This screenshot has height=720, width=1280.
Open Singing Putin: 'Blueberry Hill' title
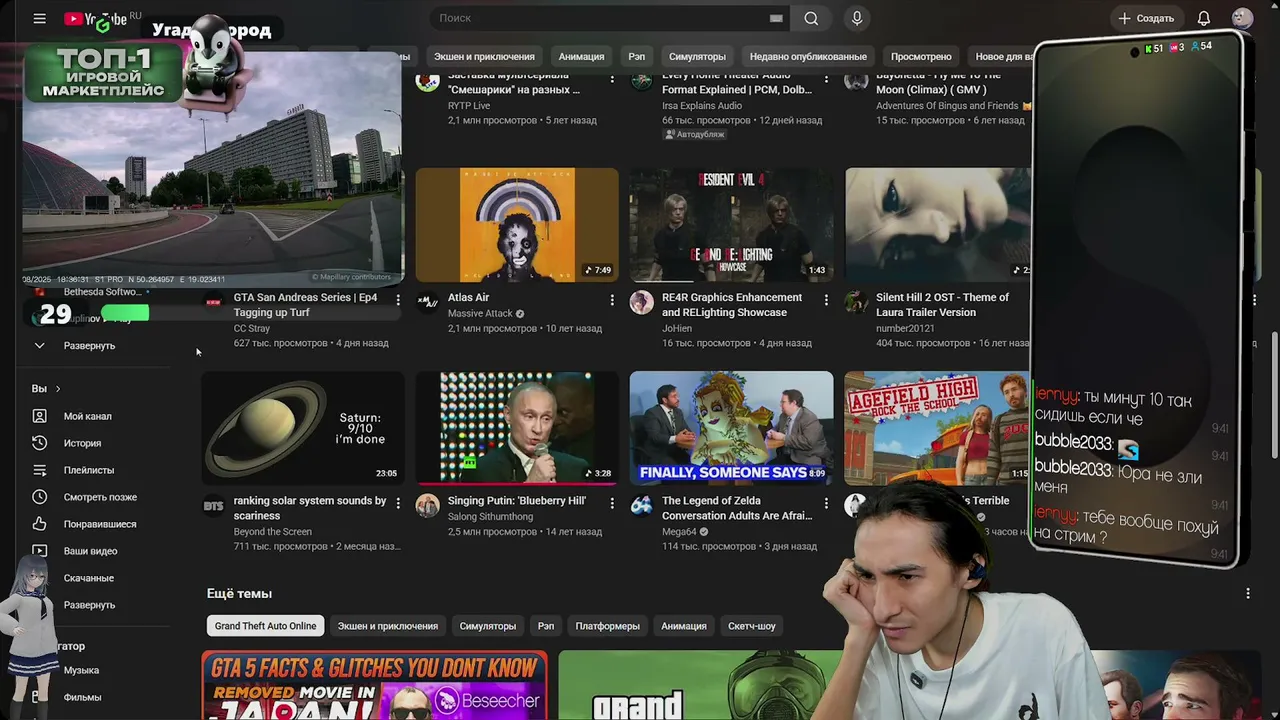[x=517, y=501]
